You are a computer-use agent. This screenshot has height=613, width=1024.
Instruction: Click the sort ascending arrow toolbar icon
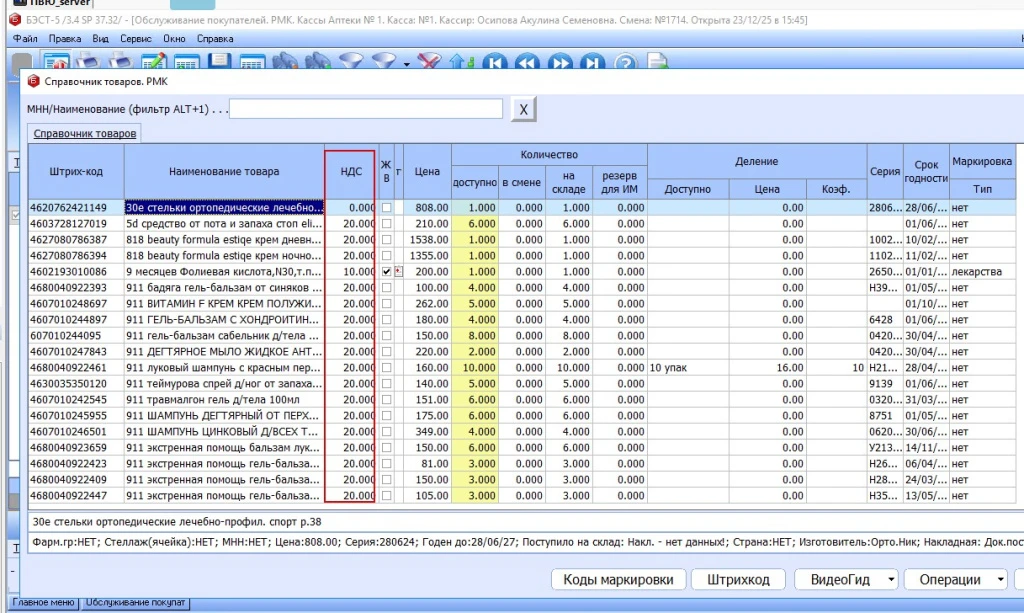[x=461, y=62]
